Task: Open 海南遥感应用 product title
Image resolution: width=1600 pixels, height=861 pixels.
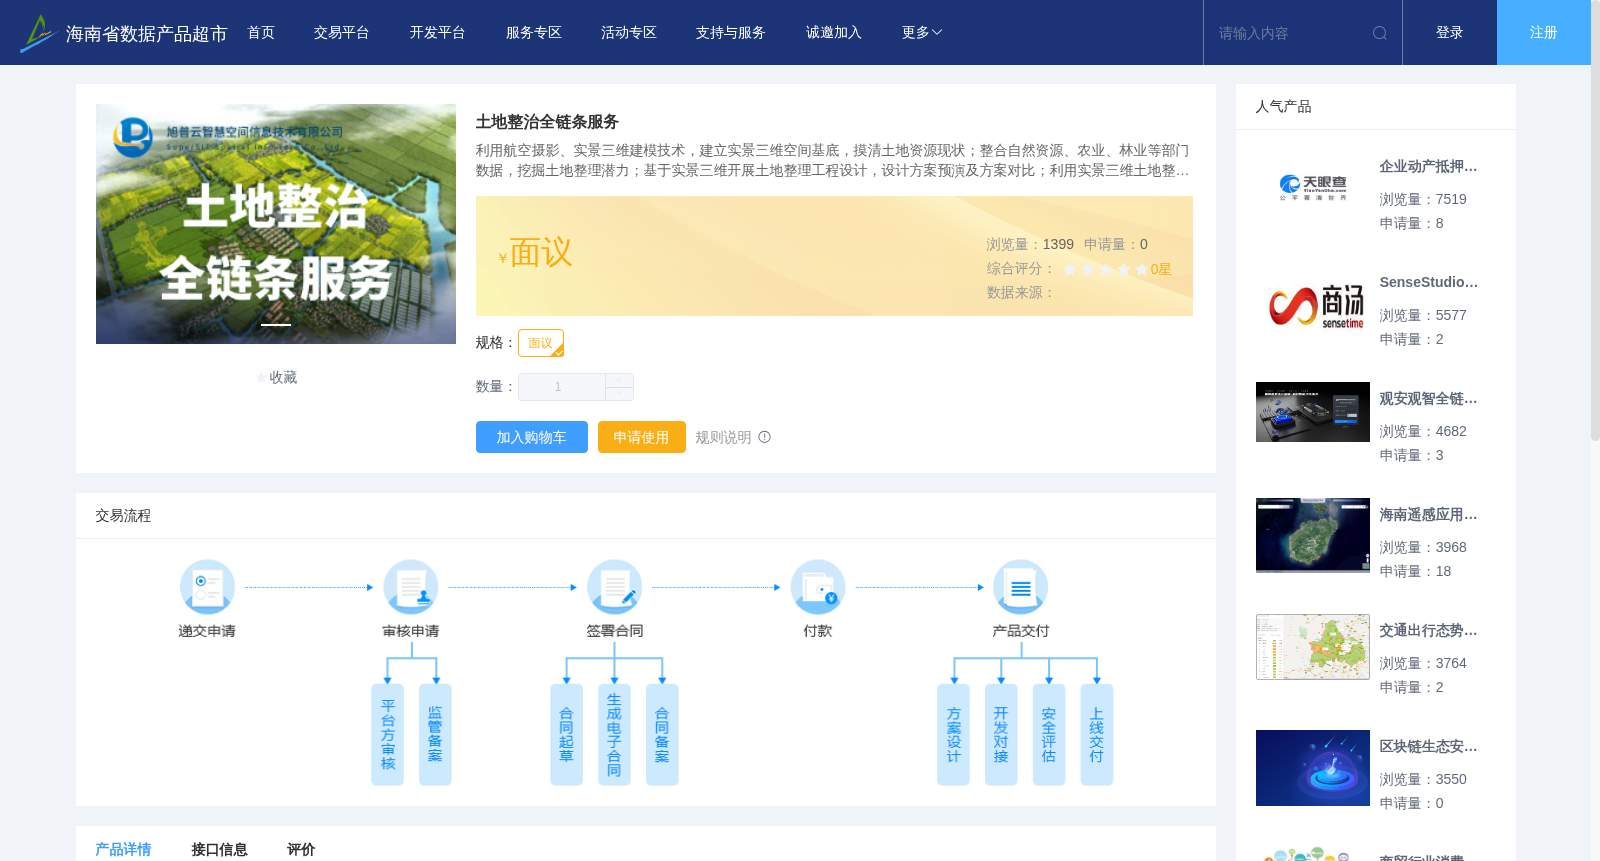Action: 1428,515
